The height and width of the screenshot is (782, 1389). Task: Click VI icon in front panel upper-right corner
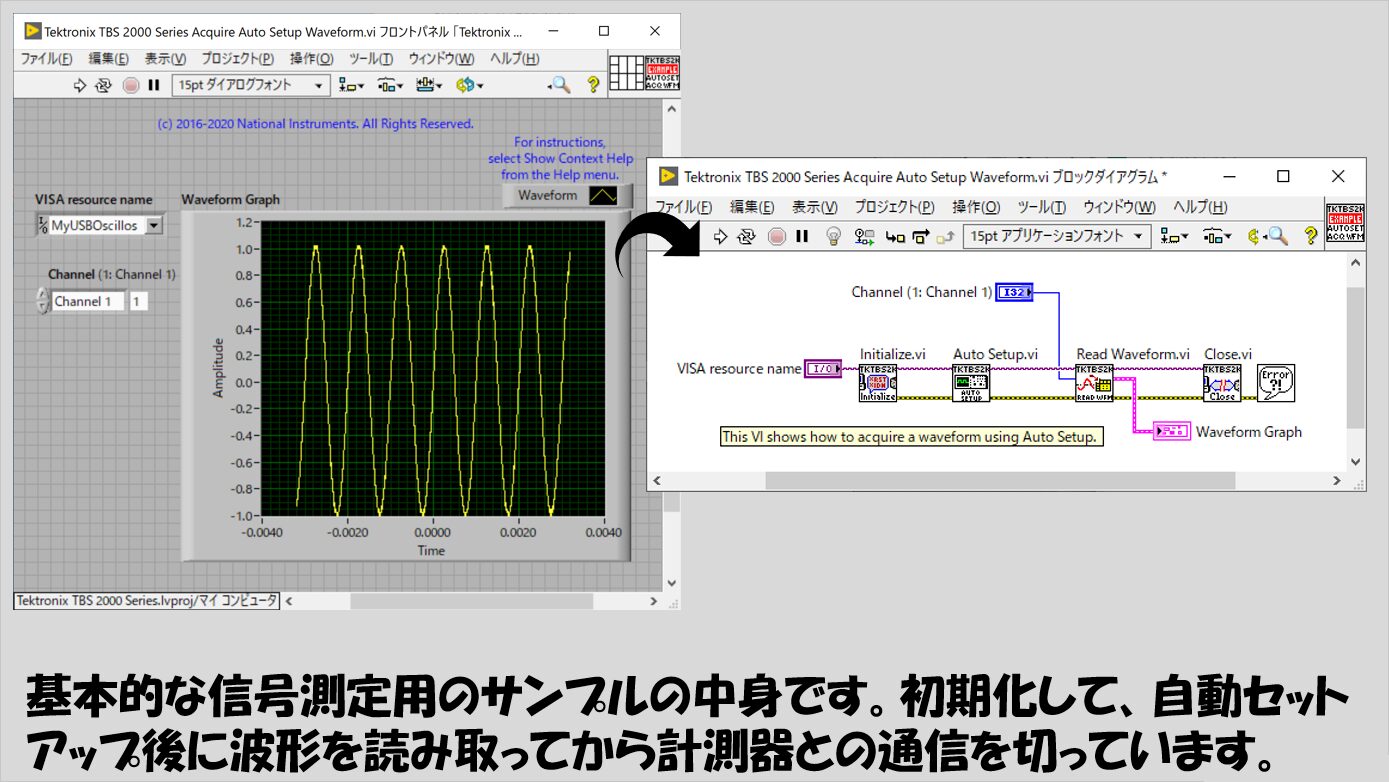(x=662, y=73)
